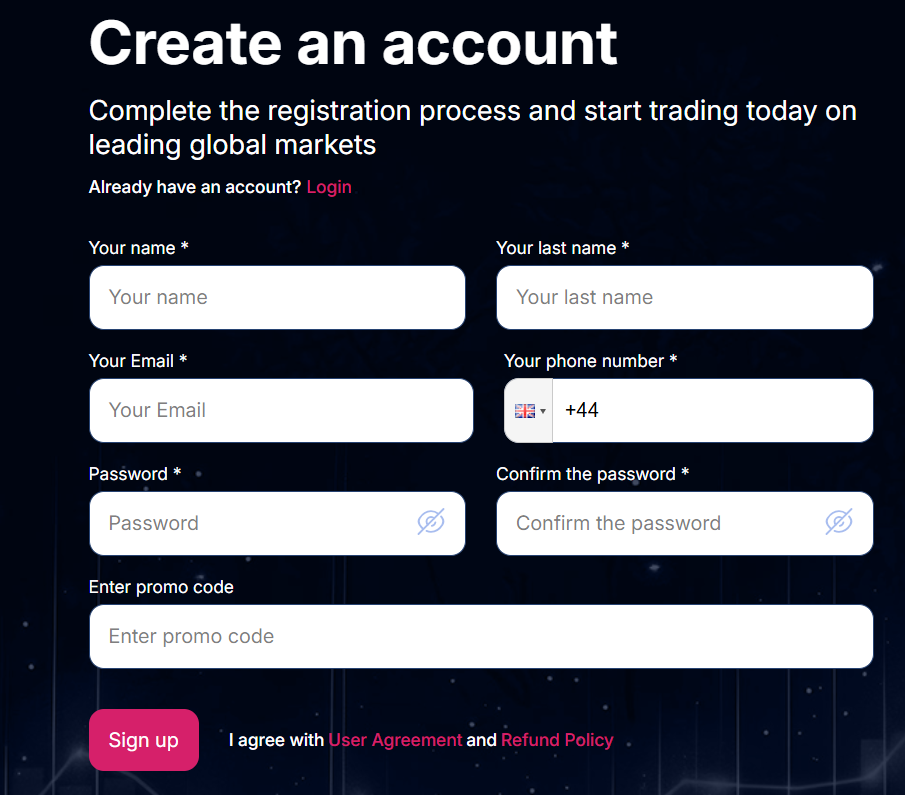The image size is (905, 795).
Task: Click the Your phone number label
Action: tap(590, 361)
